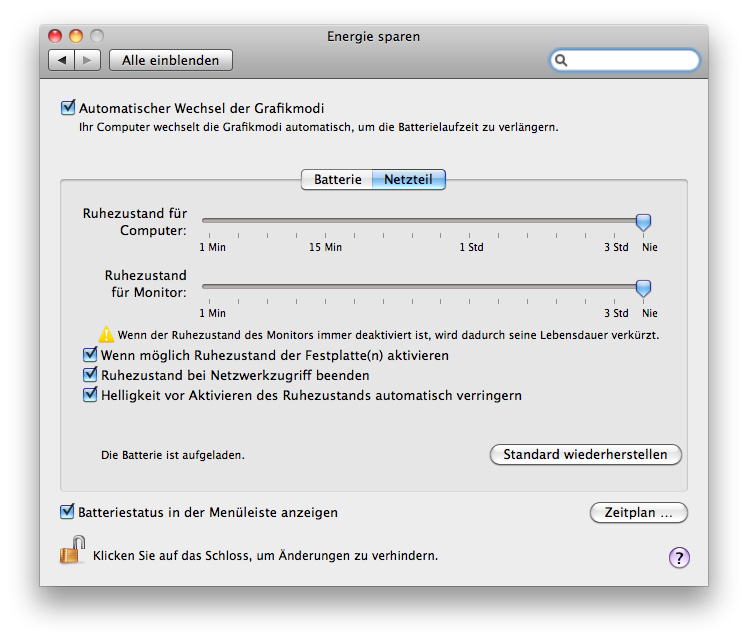Click the magnifier icon in search field

561,60
